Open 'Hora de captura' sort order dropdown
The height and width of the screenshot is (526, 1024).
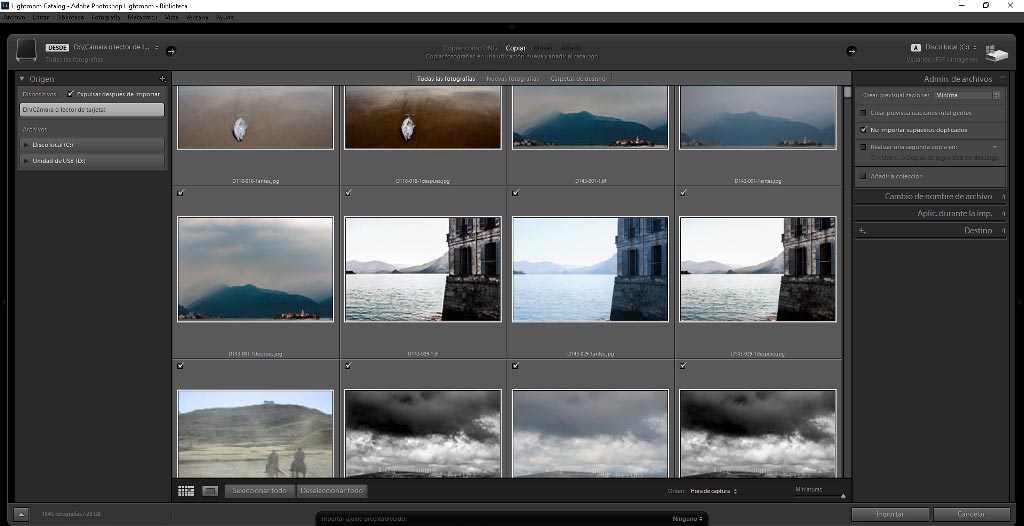click(x=714, y=491)
